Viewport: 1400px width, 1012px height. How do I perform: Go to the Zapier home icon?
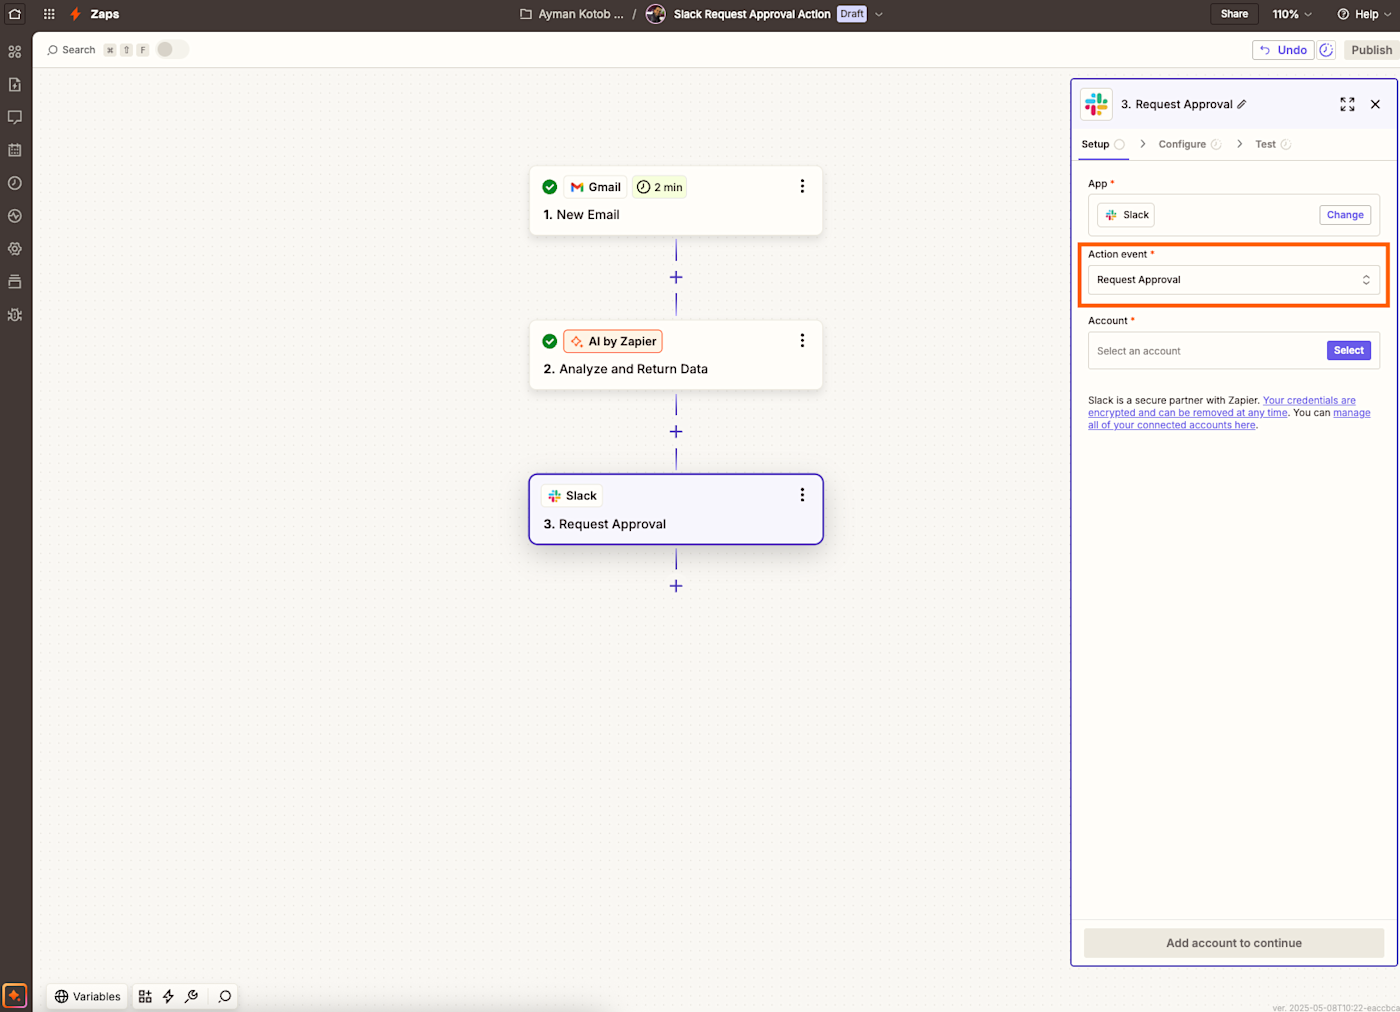click(15, 14)
